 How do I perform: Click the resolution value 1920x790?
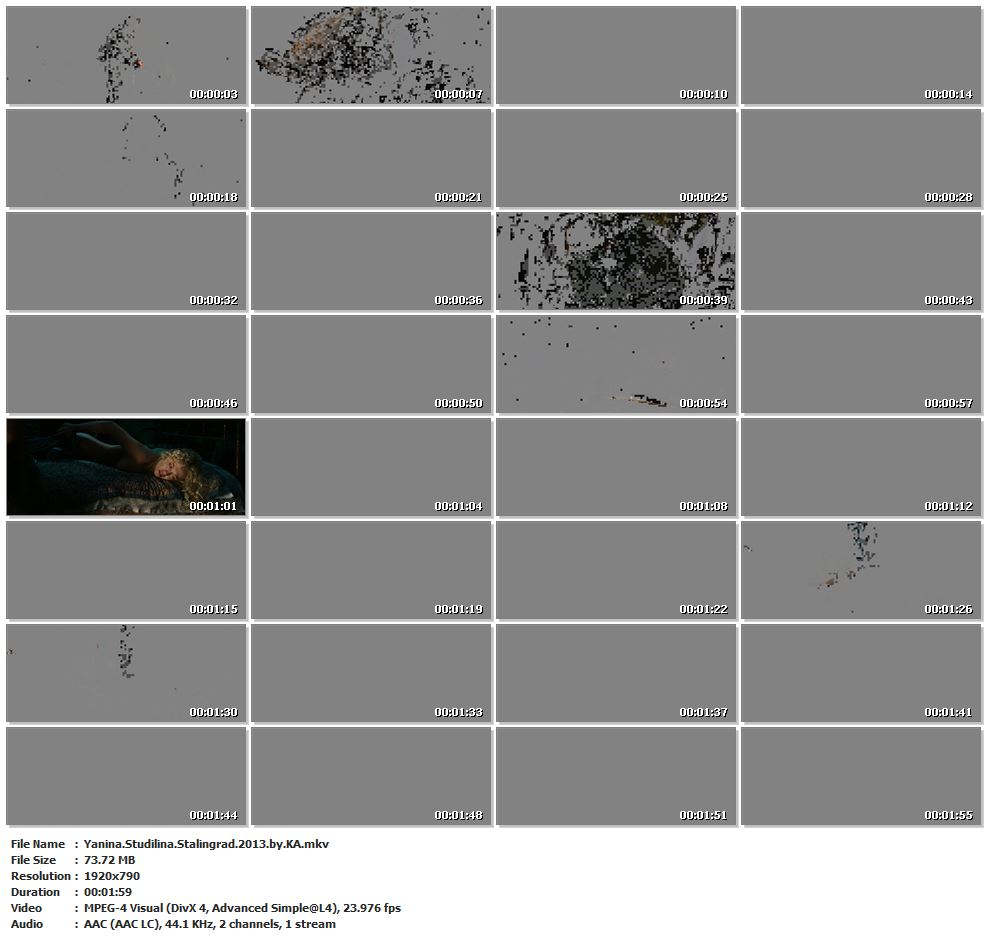pyautogui.click(x=112, y=876)
